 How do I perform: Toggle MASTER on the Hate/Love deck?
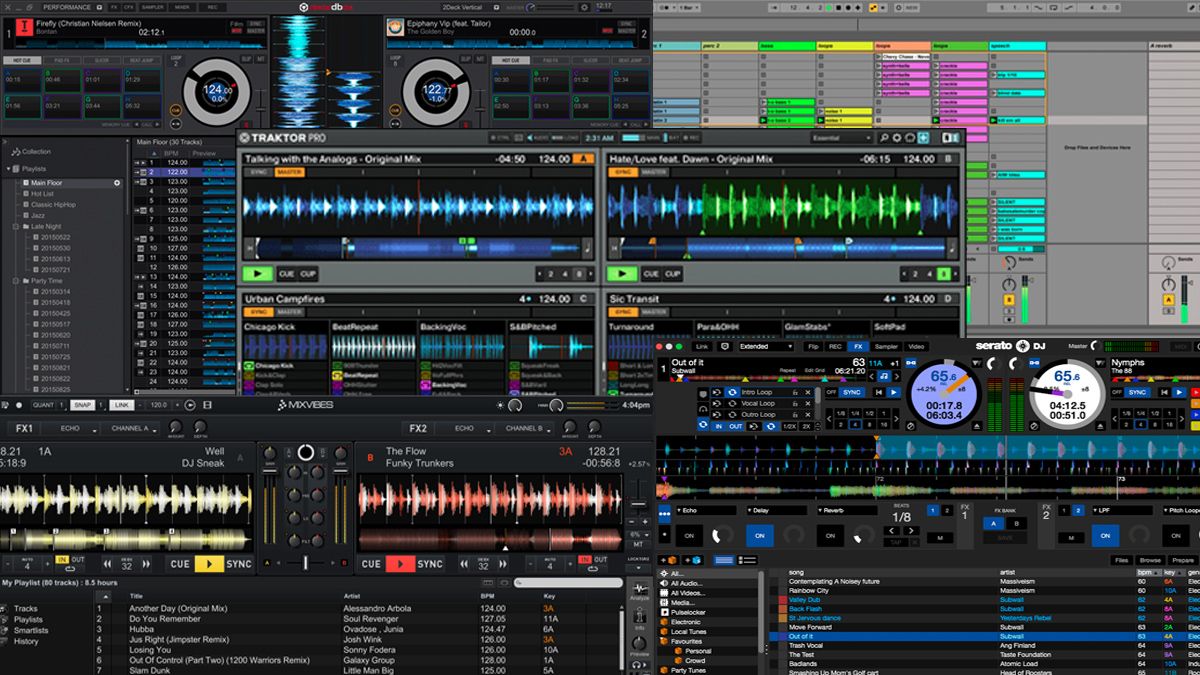pos(652,172)
